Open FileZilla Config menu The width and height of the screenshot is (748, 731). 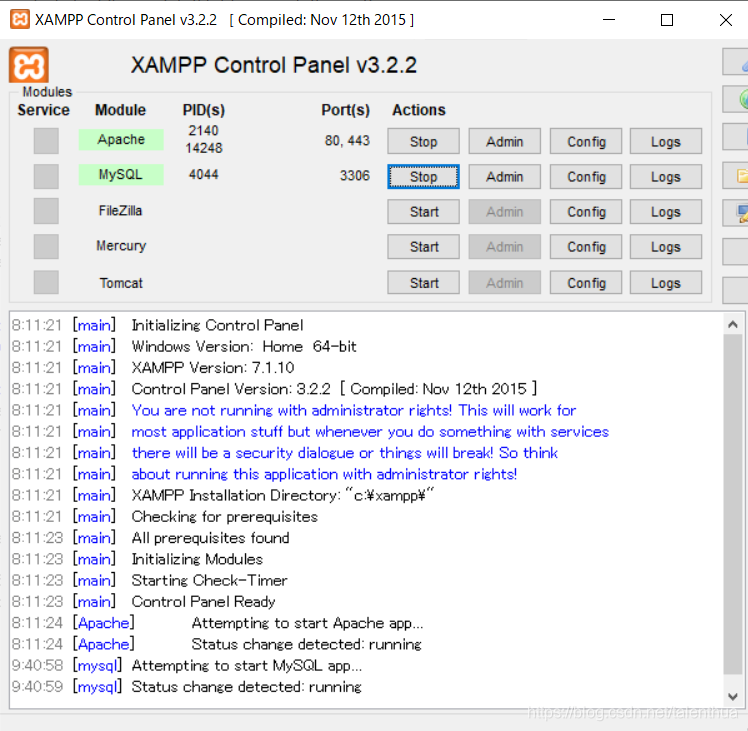586,211
